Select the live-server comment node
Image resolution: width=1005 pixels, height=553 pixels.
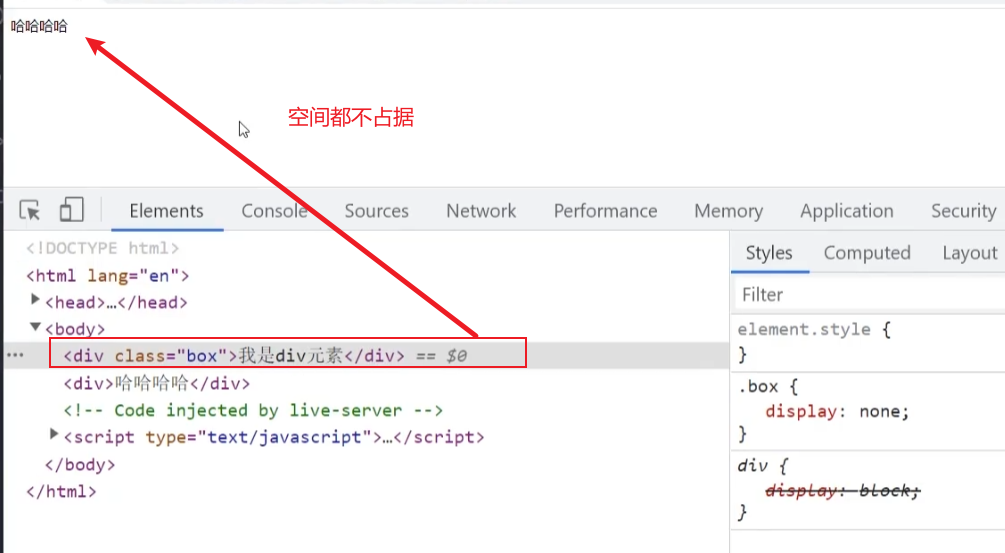(253, 410)
